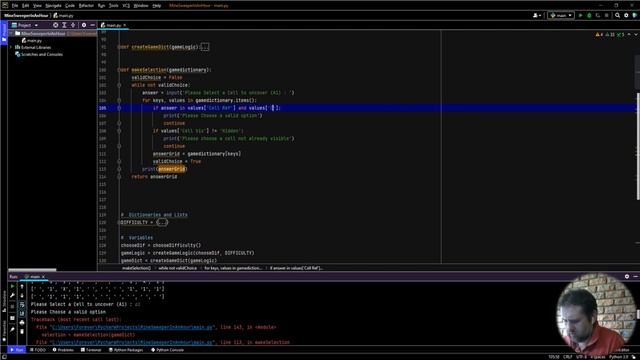The width and height of the screenshot is (640, 360).
Task: Click the JetBrains Toolbox icon at top right
Action: [x=635, y=16]
